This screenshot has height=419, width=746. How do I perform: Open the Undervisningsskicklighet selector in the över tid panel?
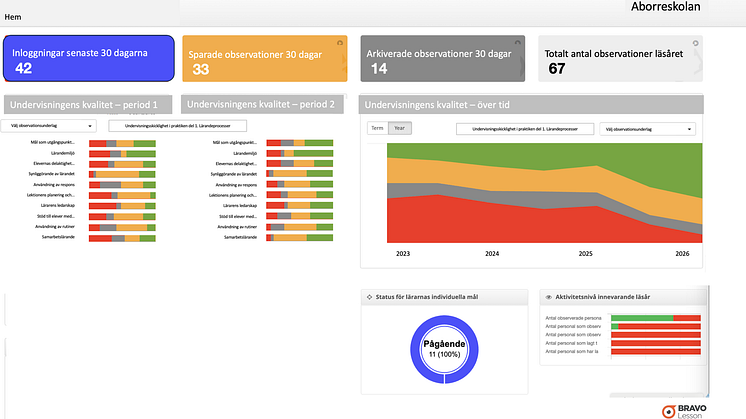tap(525, 128)
